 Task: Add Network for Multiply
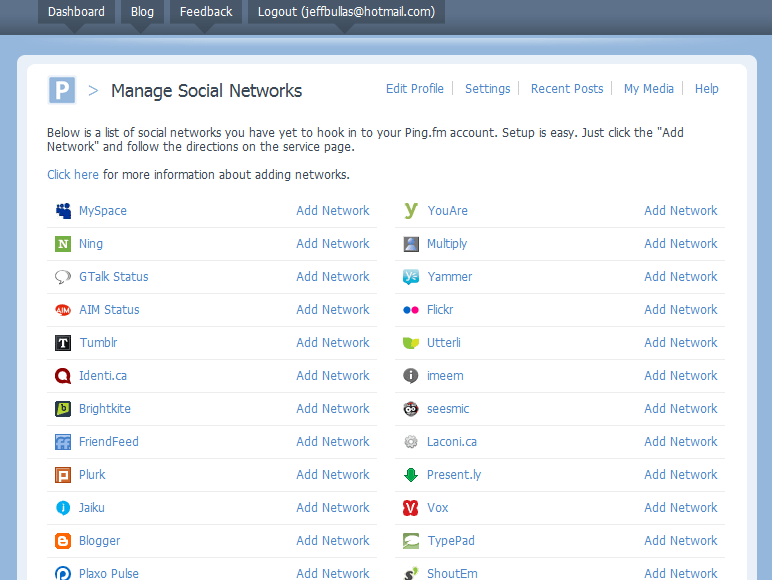tap(681, 244)
